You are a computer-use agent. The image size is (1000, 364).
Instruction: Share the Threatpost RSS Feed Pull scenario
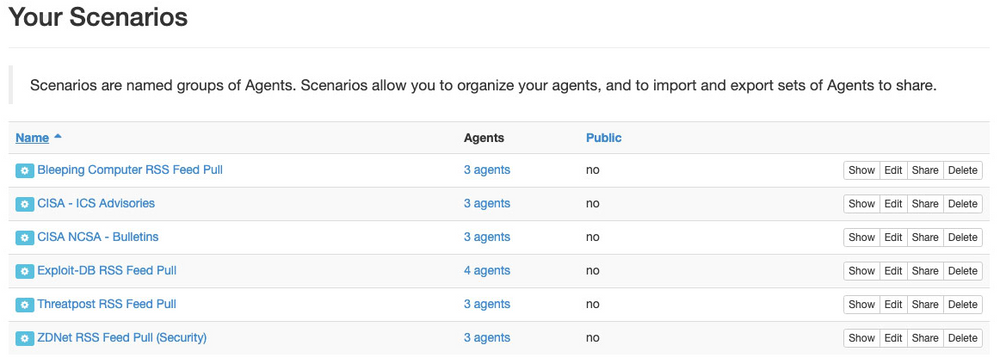pyautogui.click(x=925, y=304)
